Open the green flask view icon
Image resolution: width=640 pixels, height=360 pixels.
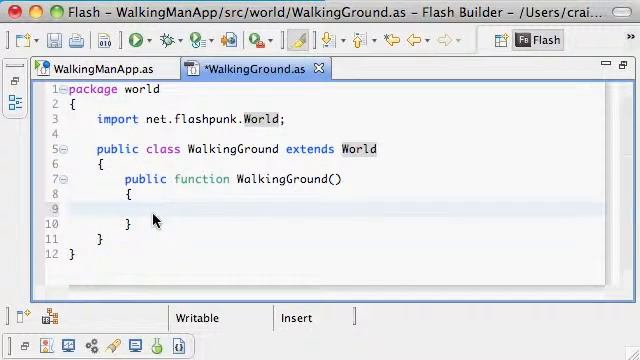[157, 346]
